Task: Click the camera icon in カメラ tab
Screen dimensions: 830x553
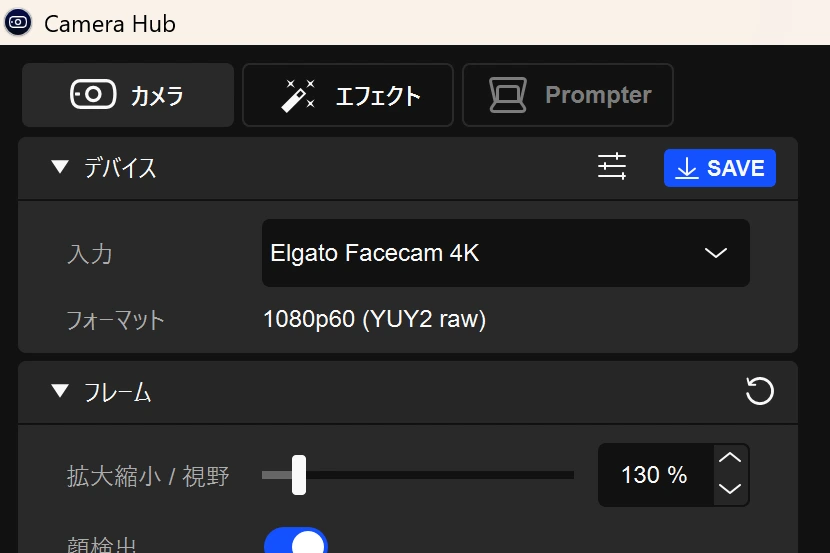Action: pyautogui.click(x=92, y=95)
